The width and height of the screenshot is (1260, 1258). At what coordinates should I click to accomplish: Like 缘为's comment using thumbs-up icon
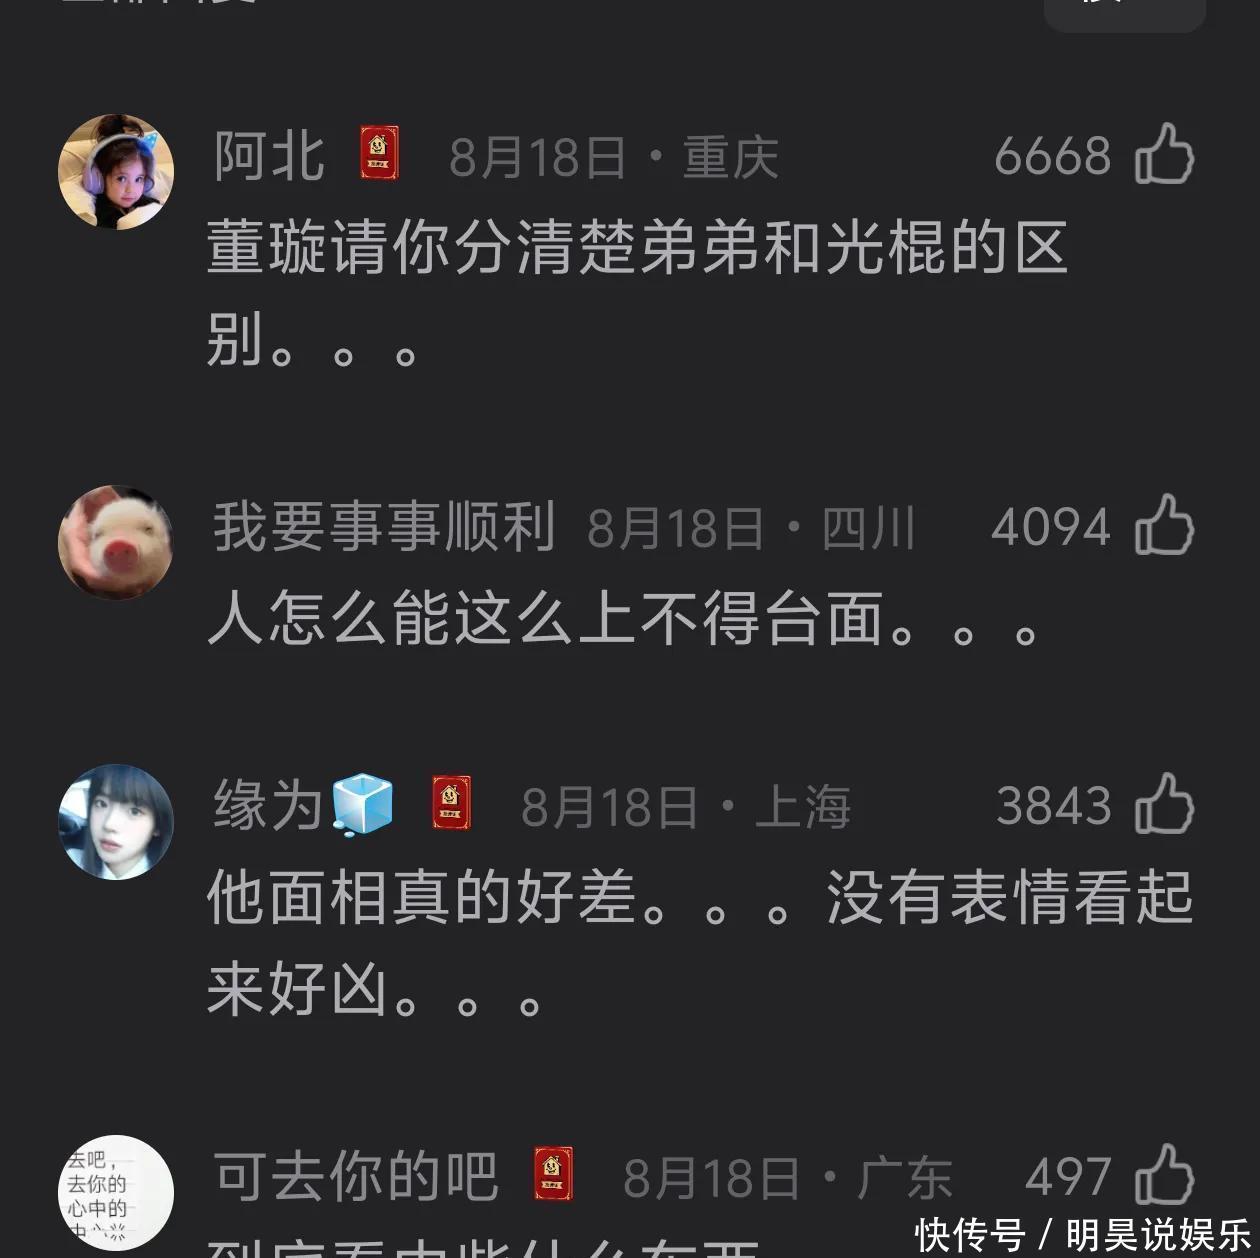1165,803
